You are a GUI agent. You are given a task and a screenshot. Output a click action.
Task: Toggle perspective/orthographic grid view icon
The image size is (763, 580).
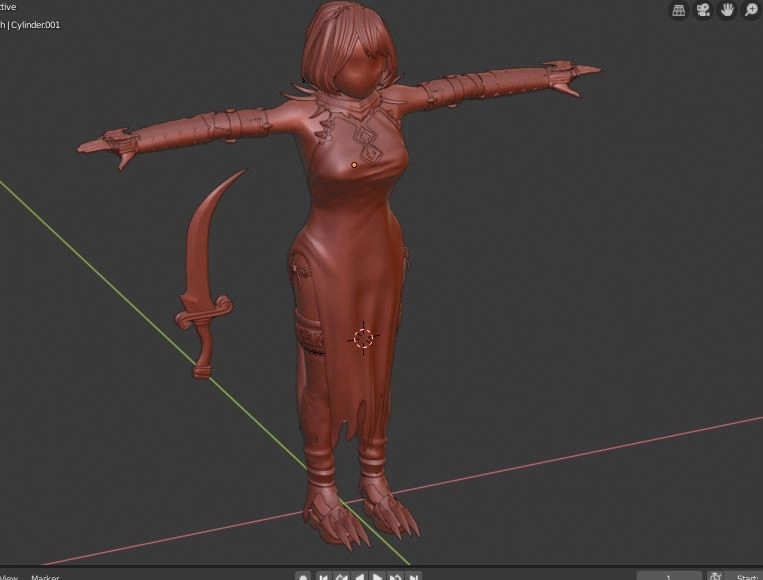679,10
